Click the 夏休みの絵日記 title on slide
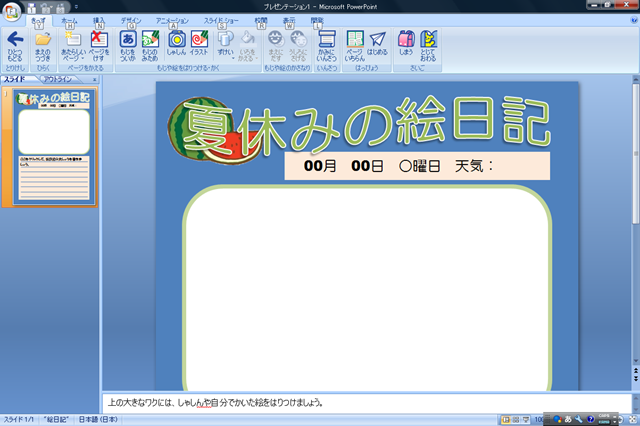Screen dimensions: 640x426 [365, 125]
